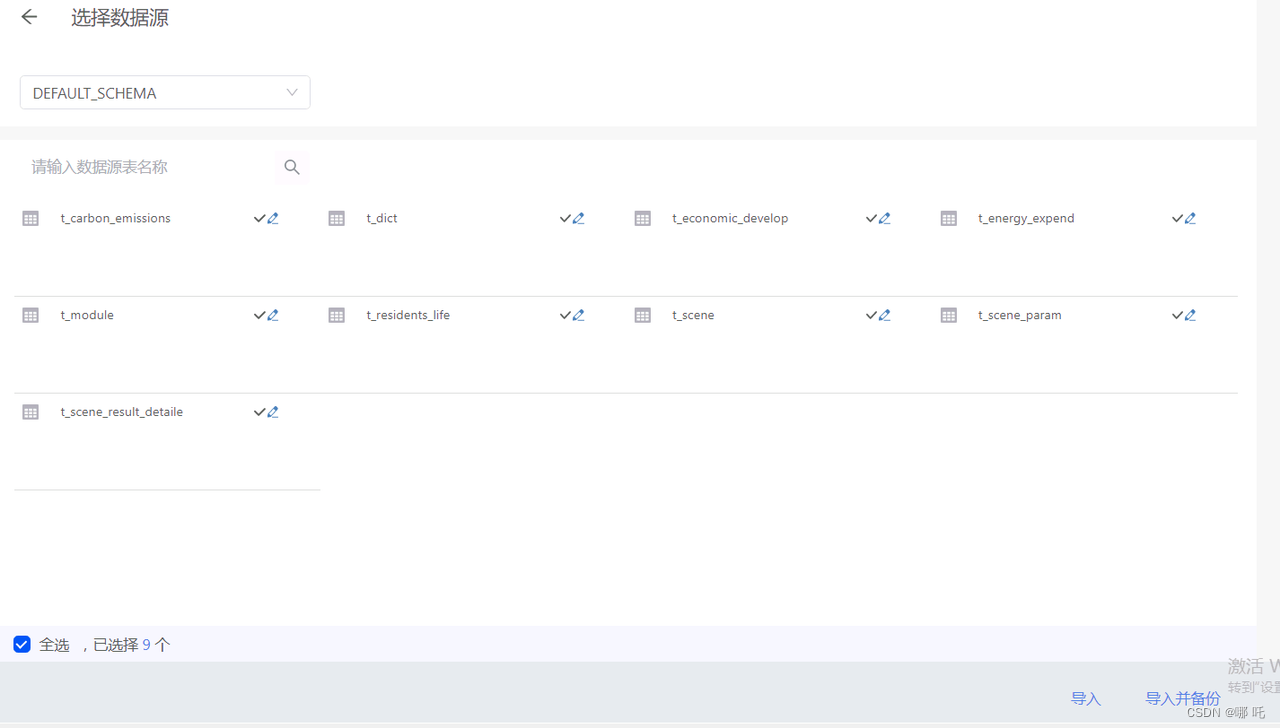Click table icon next to t_scene_result_detaile

click(31, 412)
